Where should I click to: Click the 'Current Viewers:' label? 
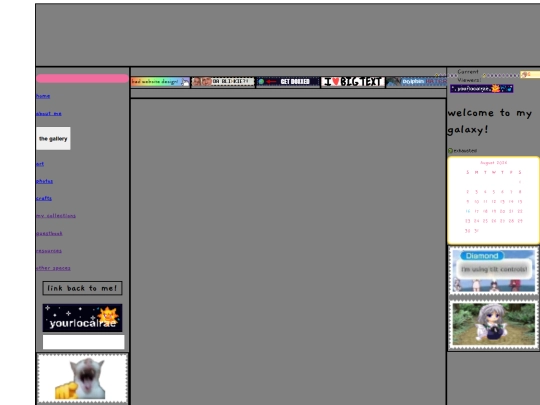[x=468, y=76]
